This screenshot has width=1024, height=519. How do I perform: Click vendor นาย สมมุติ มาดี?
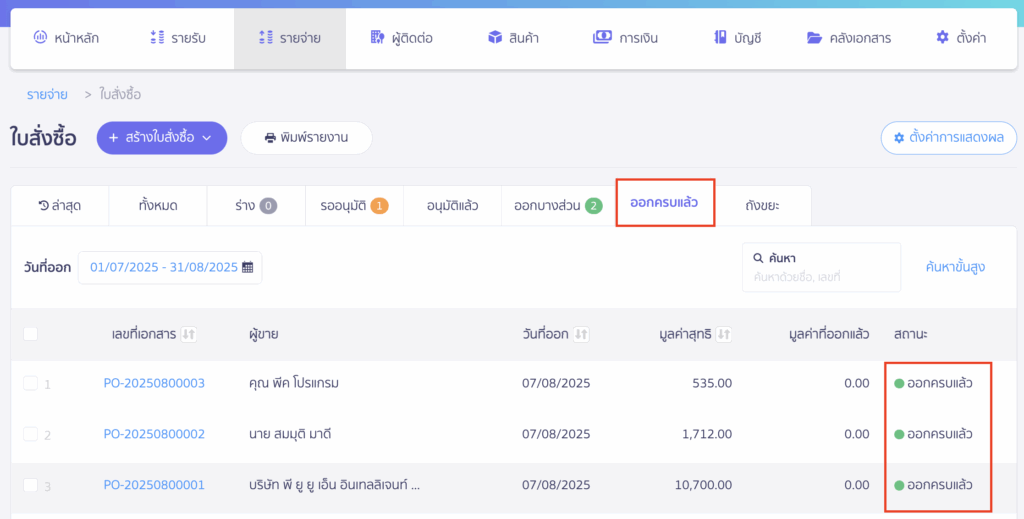290,434
